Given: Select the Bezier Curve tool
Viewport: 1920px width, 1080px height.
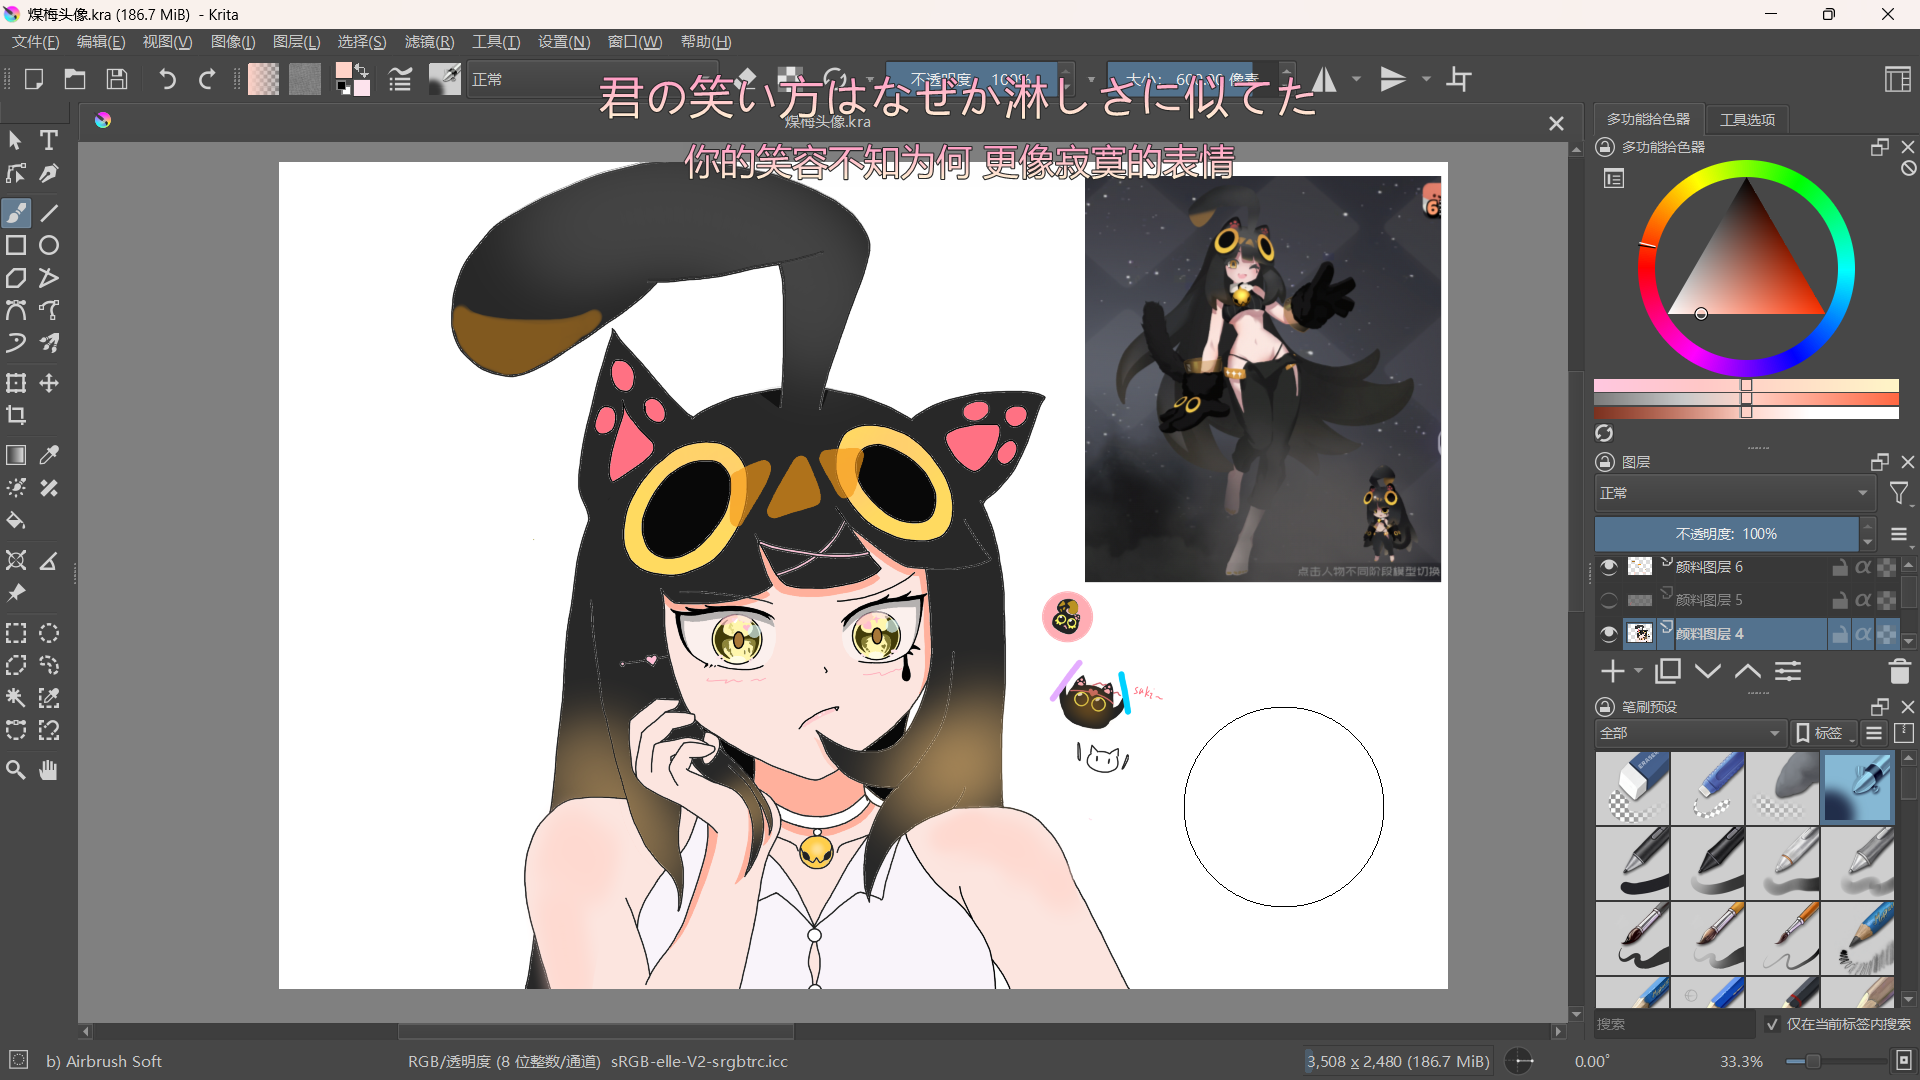Looking at the screenshot, I should (16, 310).
